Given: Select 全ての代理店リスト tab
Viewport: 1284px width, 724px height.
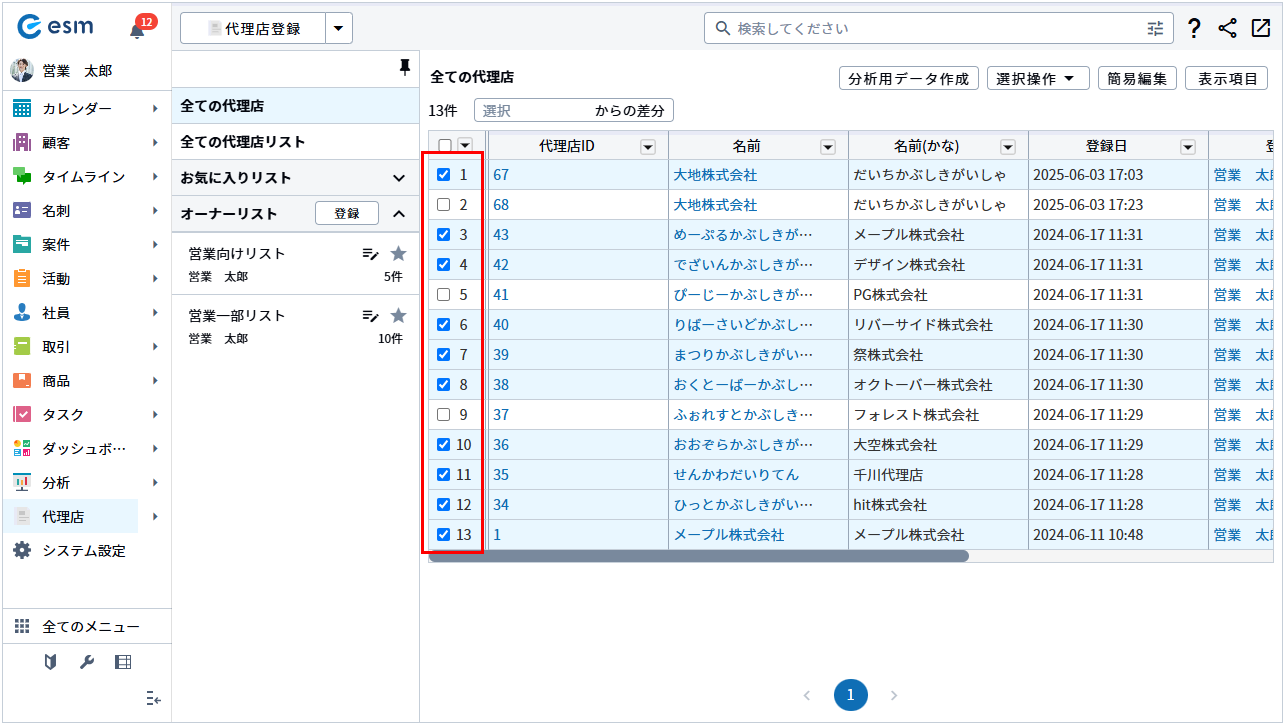Looking at the screenshot, I should click(295, 142).
